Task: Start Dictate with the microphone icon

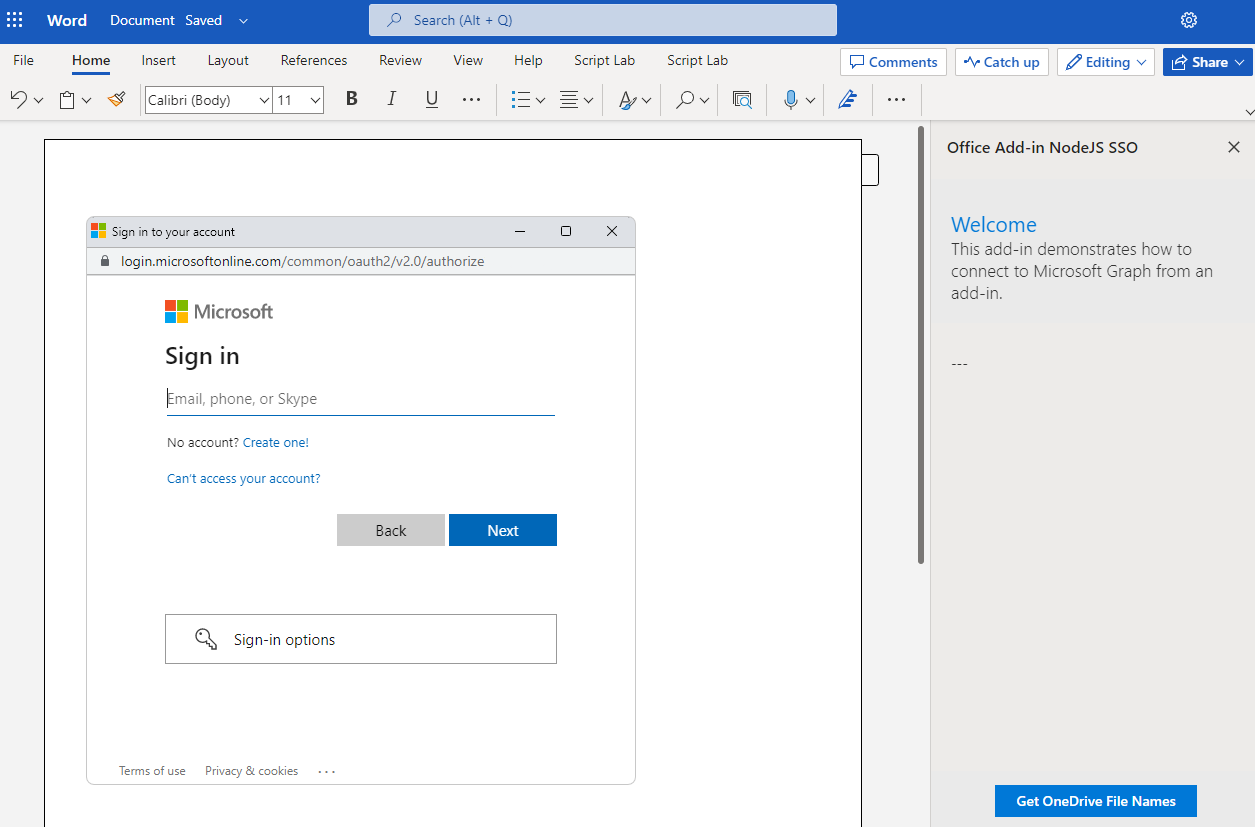Action: coord(790,99)
